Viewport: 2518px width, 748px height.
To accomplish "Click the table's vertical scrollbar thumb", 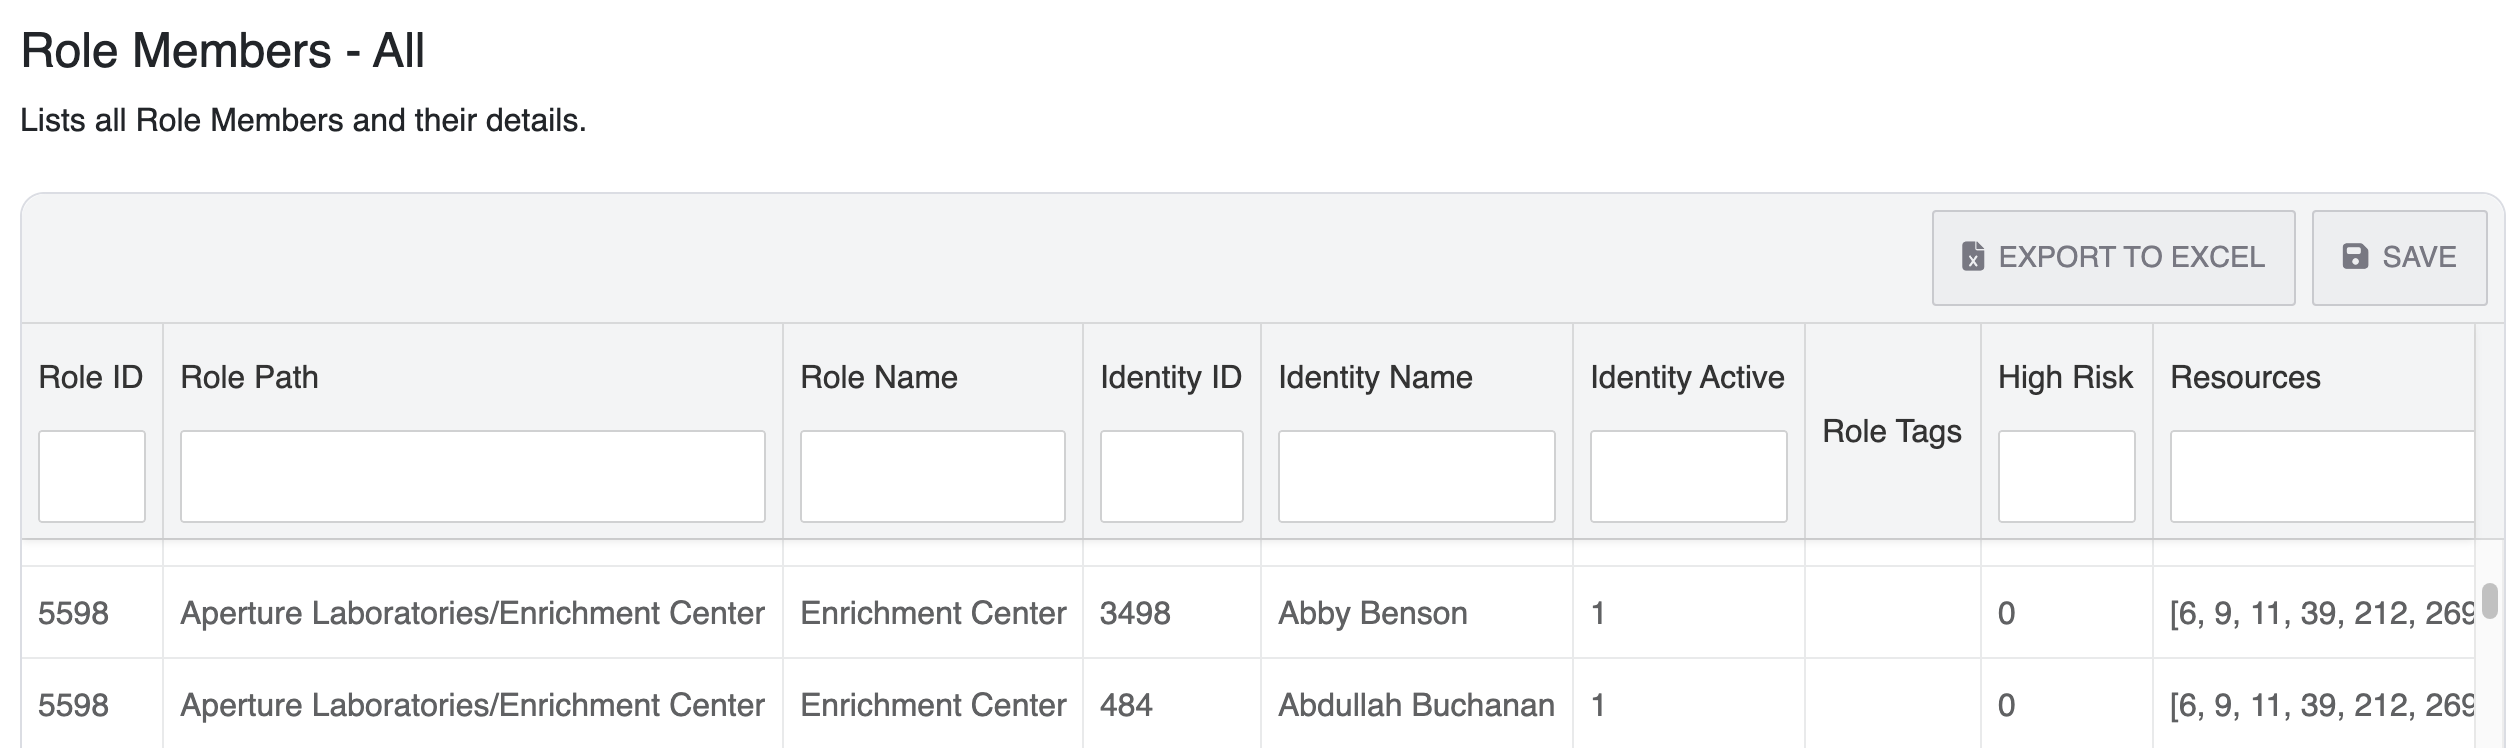I will (2489, 600).
